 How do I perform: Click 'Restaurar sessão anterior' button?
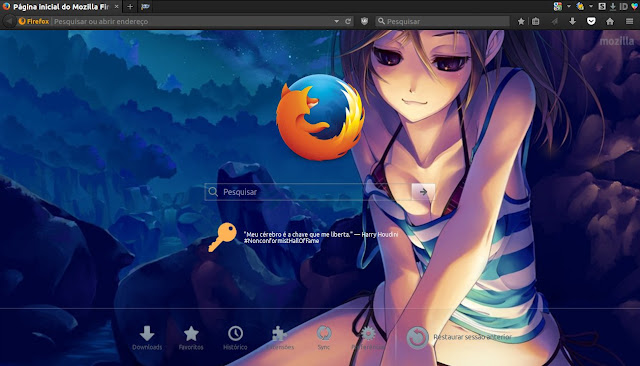click(459, 337)
